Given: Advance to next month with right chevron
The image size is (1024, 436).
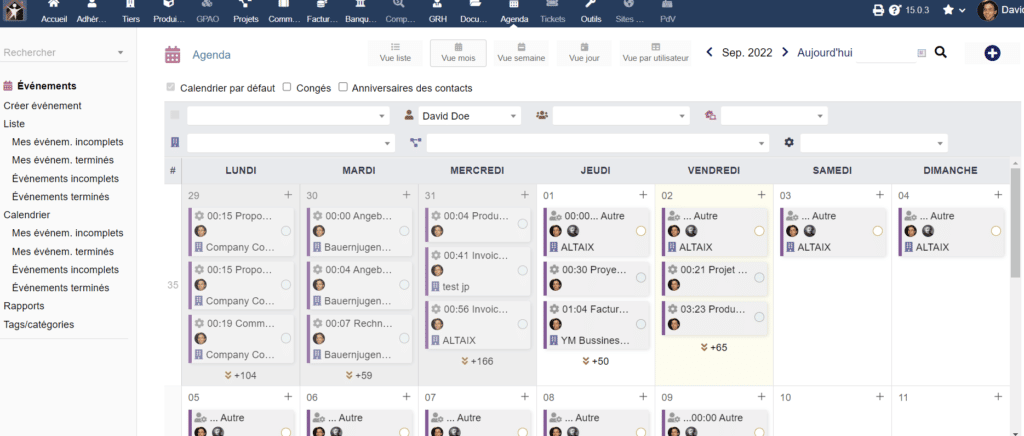Looking at the screenshot, I should click(x=785, y=52).
